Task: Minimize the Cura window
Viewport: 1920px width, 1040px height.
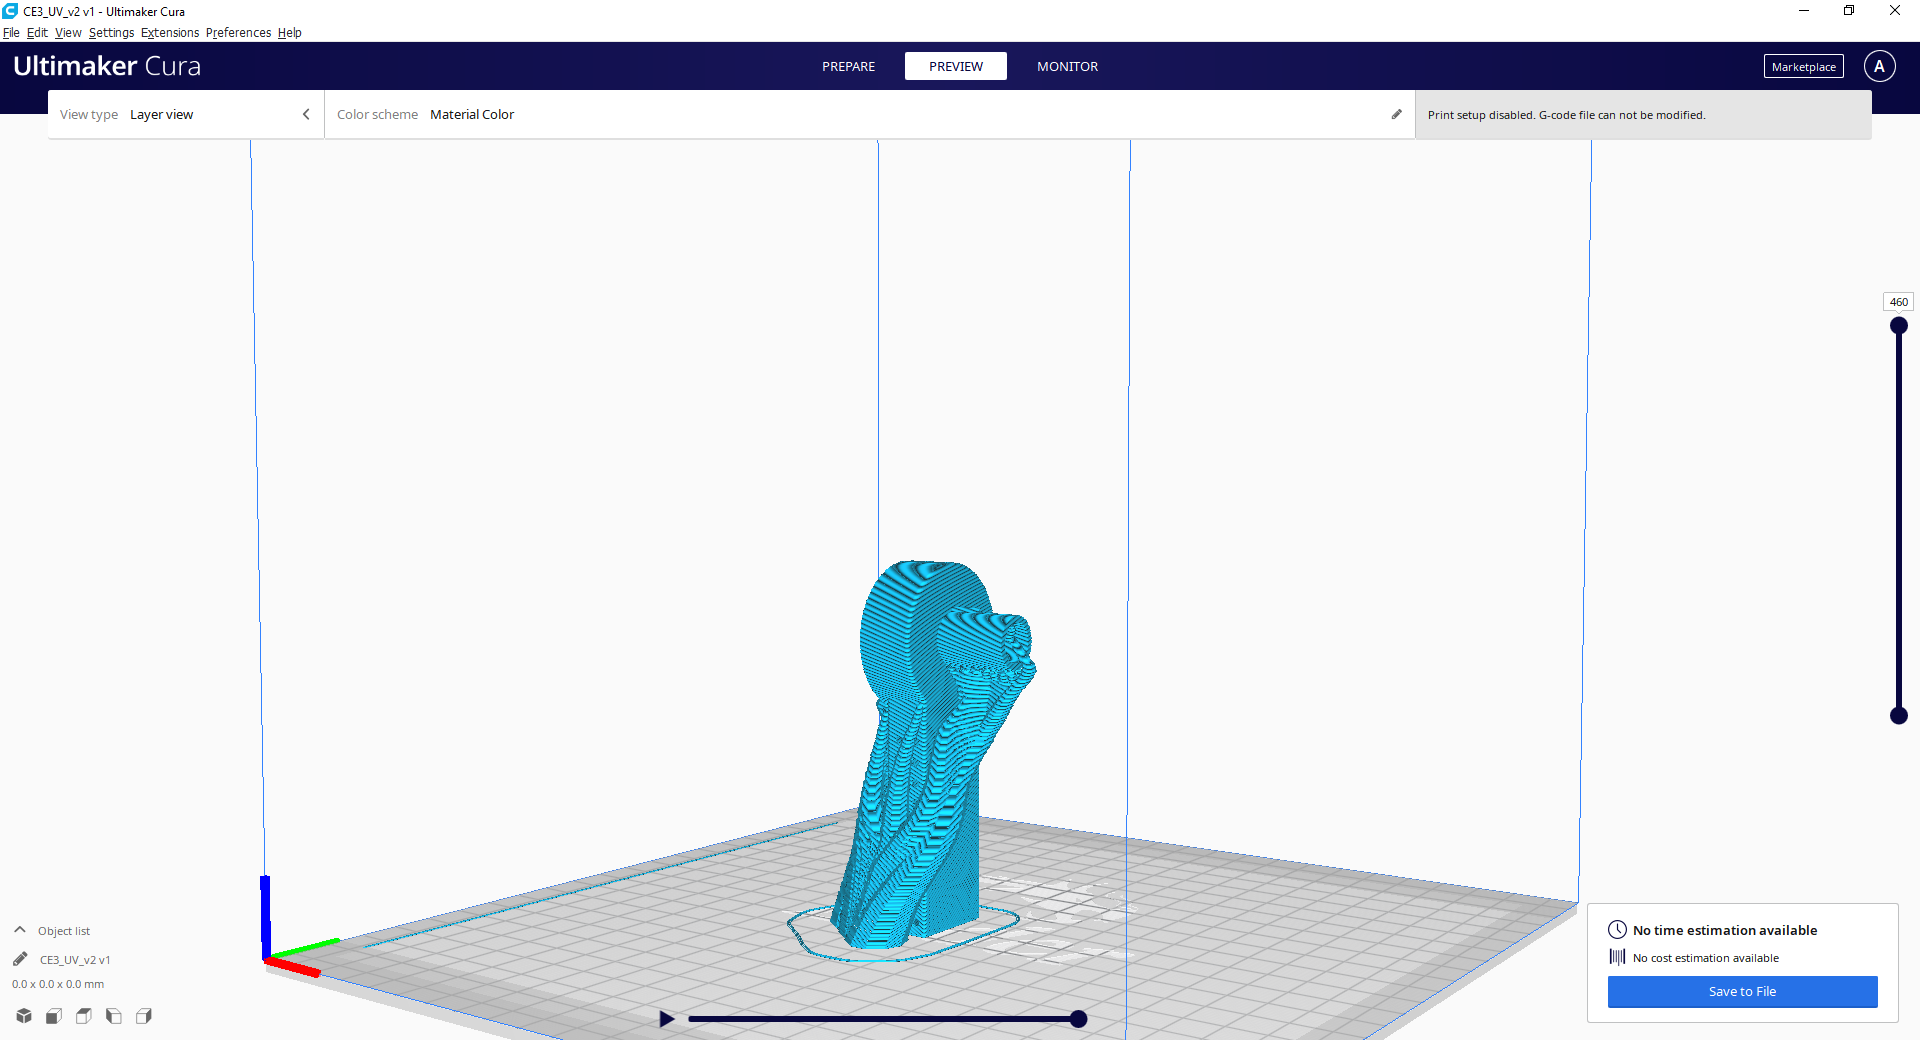Action: 1804,11
